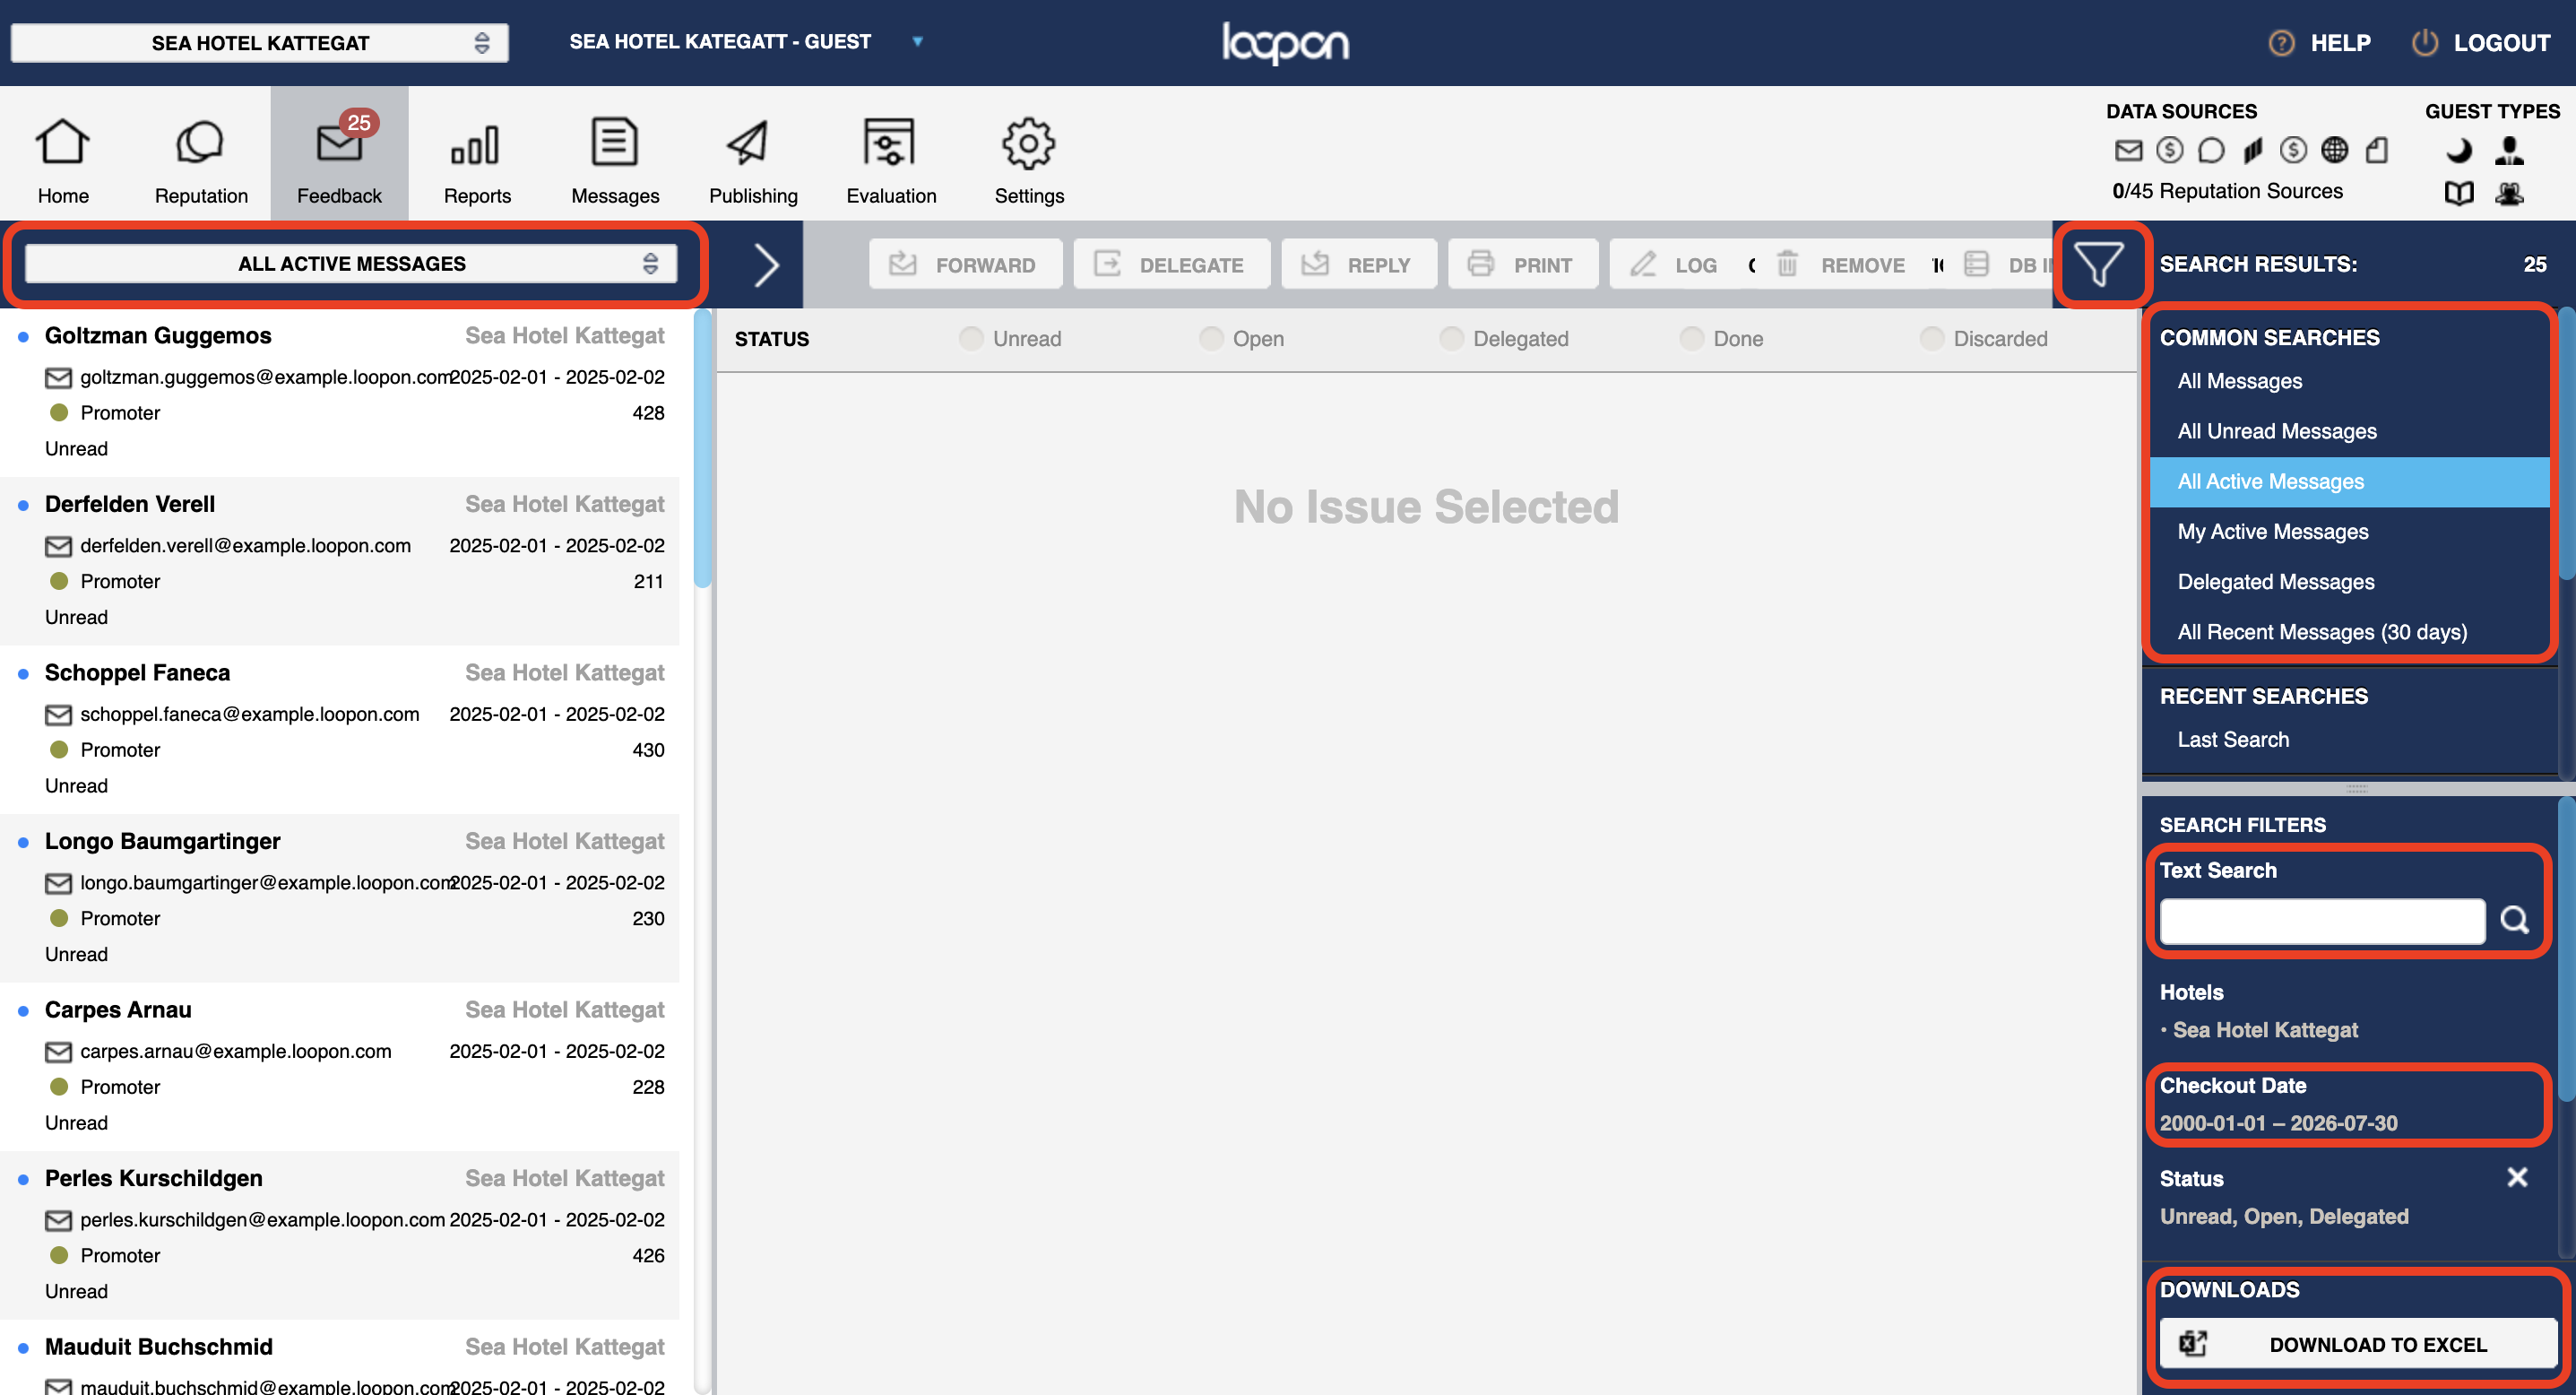Screen dimensions: 2576x1395
Task: Select the group guest type icon
Action: coord(2509,193)
